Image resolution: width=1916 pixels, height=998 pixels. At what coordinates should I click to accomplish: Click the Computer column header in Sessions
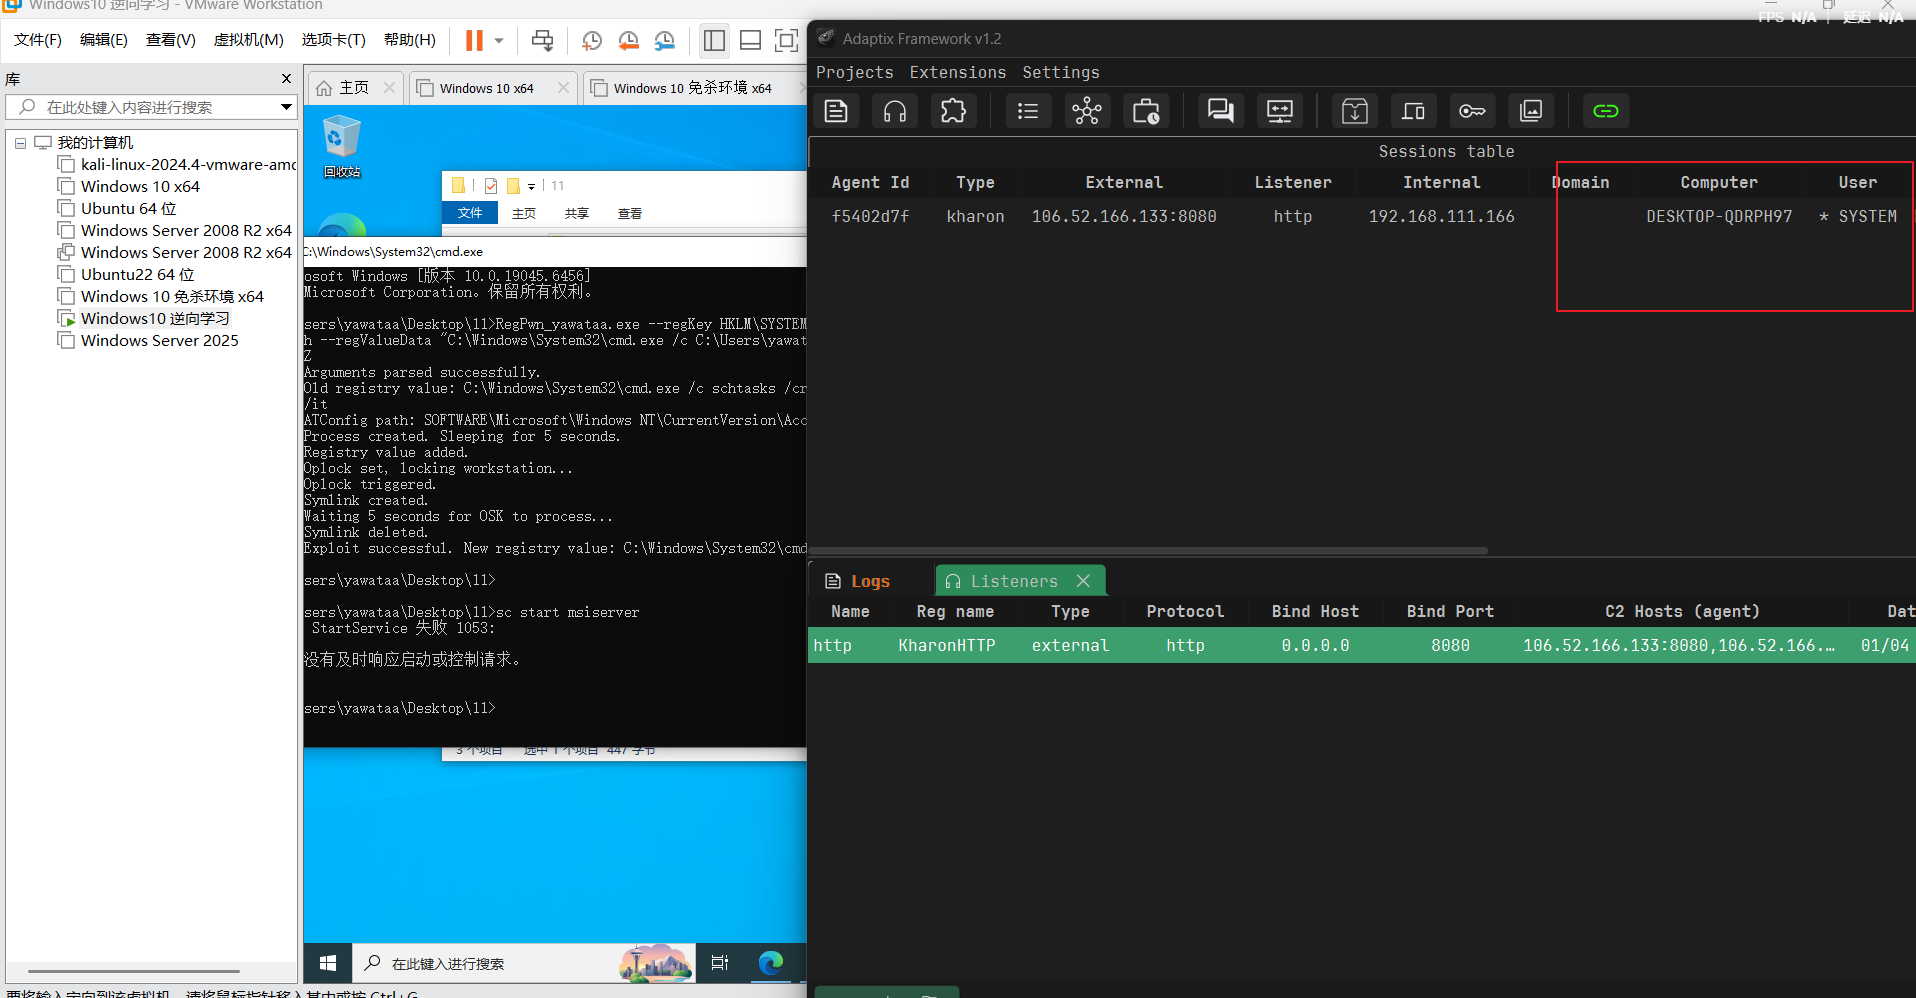coord(1718,182)
